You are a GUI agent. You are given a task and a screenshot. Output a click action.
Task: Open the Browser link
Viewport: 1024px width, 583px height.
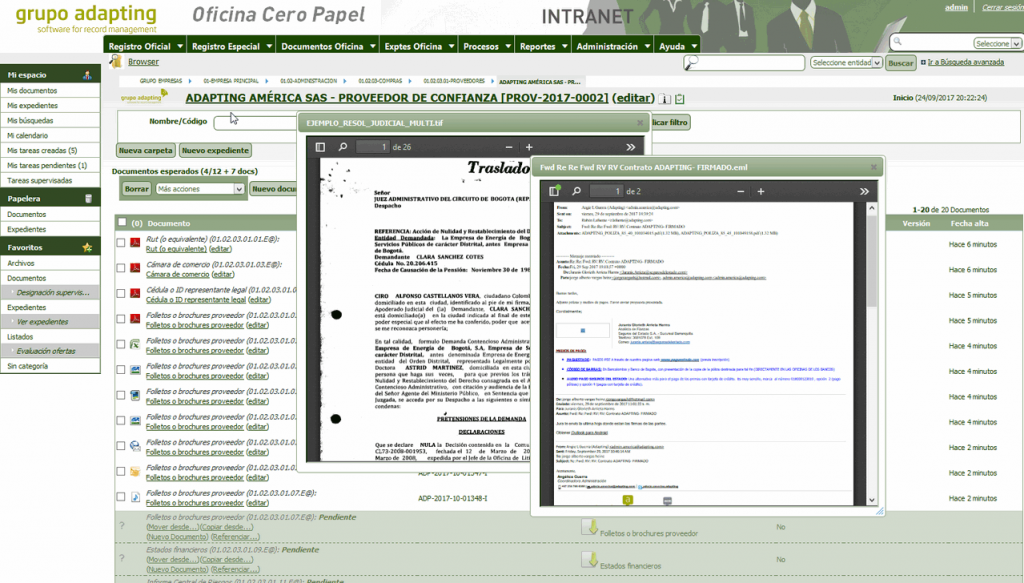[x=143, y=61]
